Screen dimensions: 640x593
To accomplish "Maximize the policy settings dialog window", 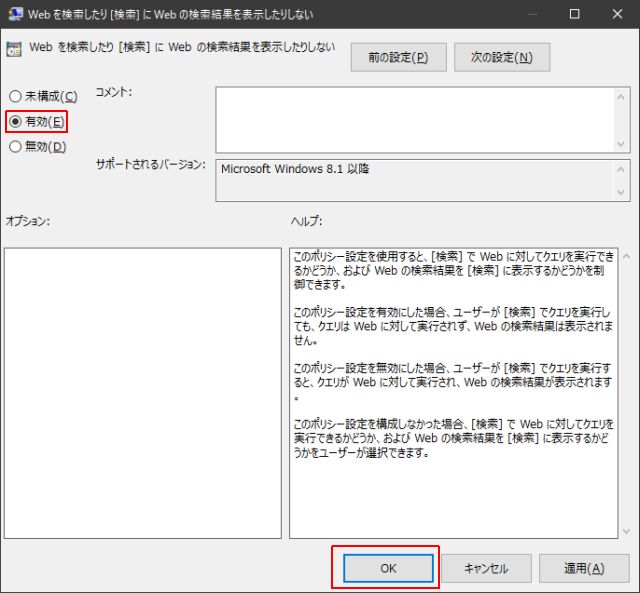I will click(x=574, y=14).
